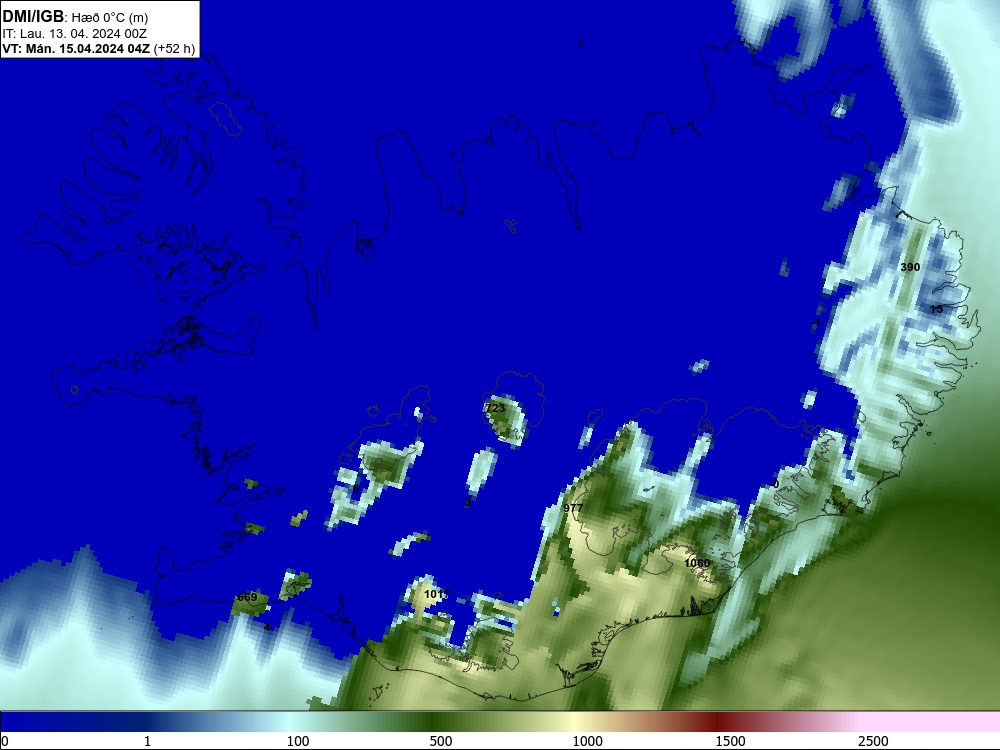Click the 'Hæð 0°C (m)' parameter label
Image resolution: width=1000 pixels, height=750 pixels.
110,18
